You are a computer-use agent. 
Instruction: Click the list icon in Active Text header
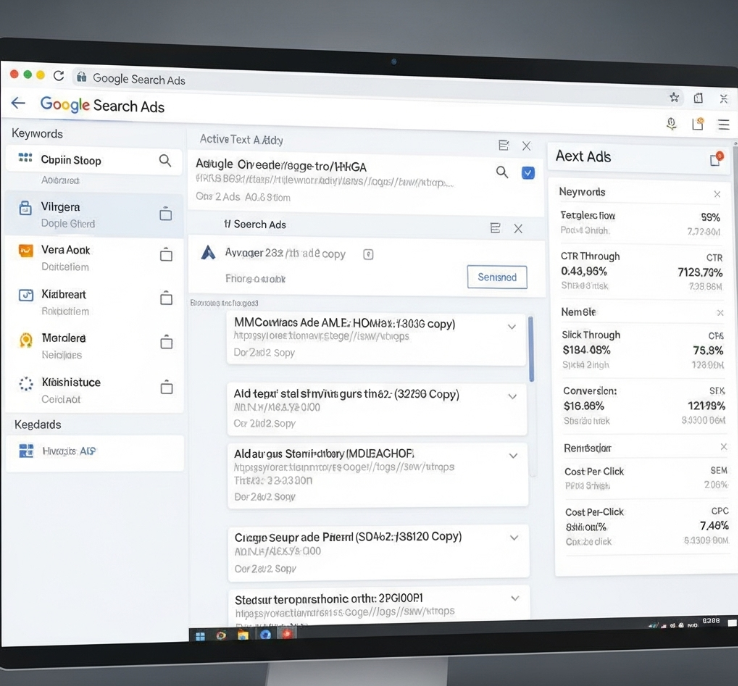[504, 145]
